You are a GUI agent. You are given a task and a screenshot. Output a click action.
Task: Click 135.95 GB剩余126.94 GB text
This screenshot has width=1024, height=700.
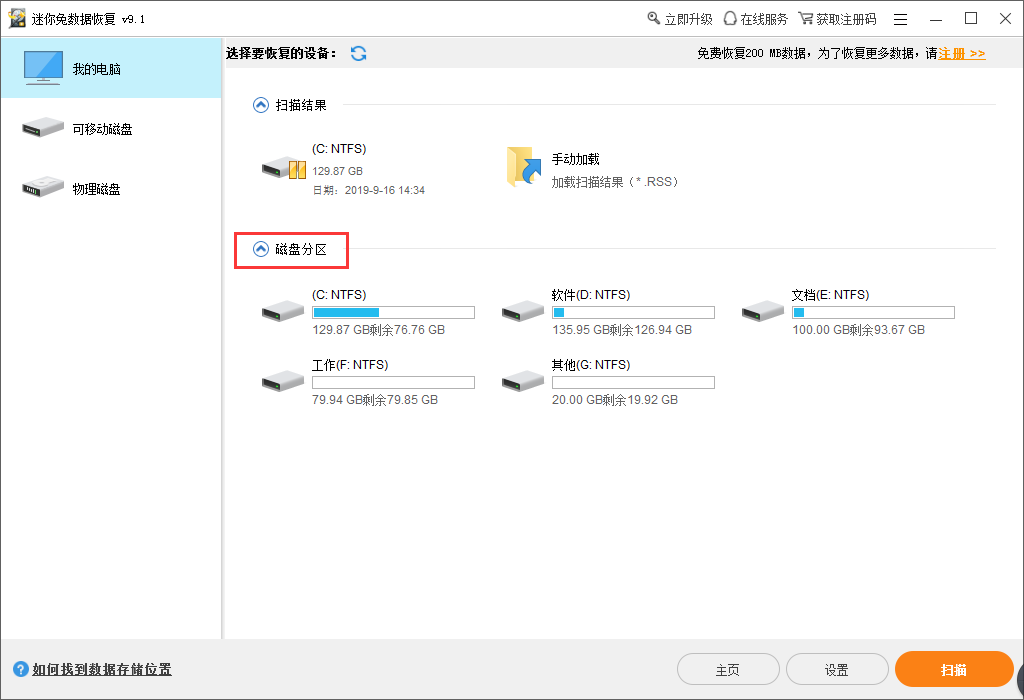click(622, 330)
